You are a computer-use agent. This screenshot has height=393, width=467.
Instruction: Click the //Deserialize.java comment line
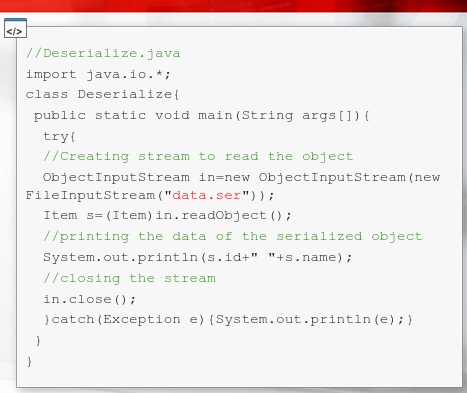pos(103,53)
